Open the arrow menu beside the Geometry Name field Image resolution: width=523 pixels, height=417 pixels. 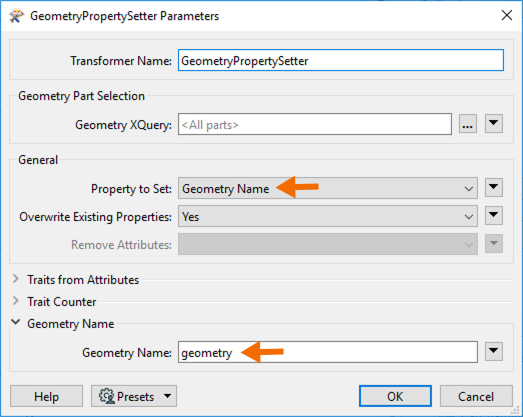(494, 352)
